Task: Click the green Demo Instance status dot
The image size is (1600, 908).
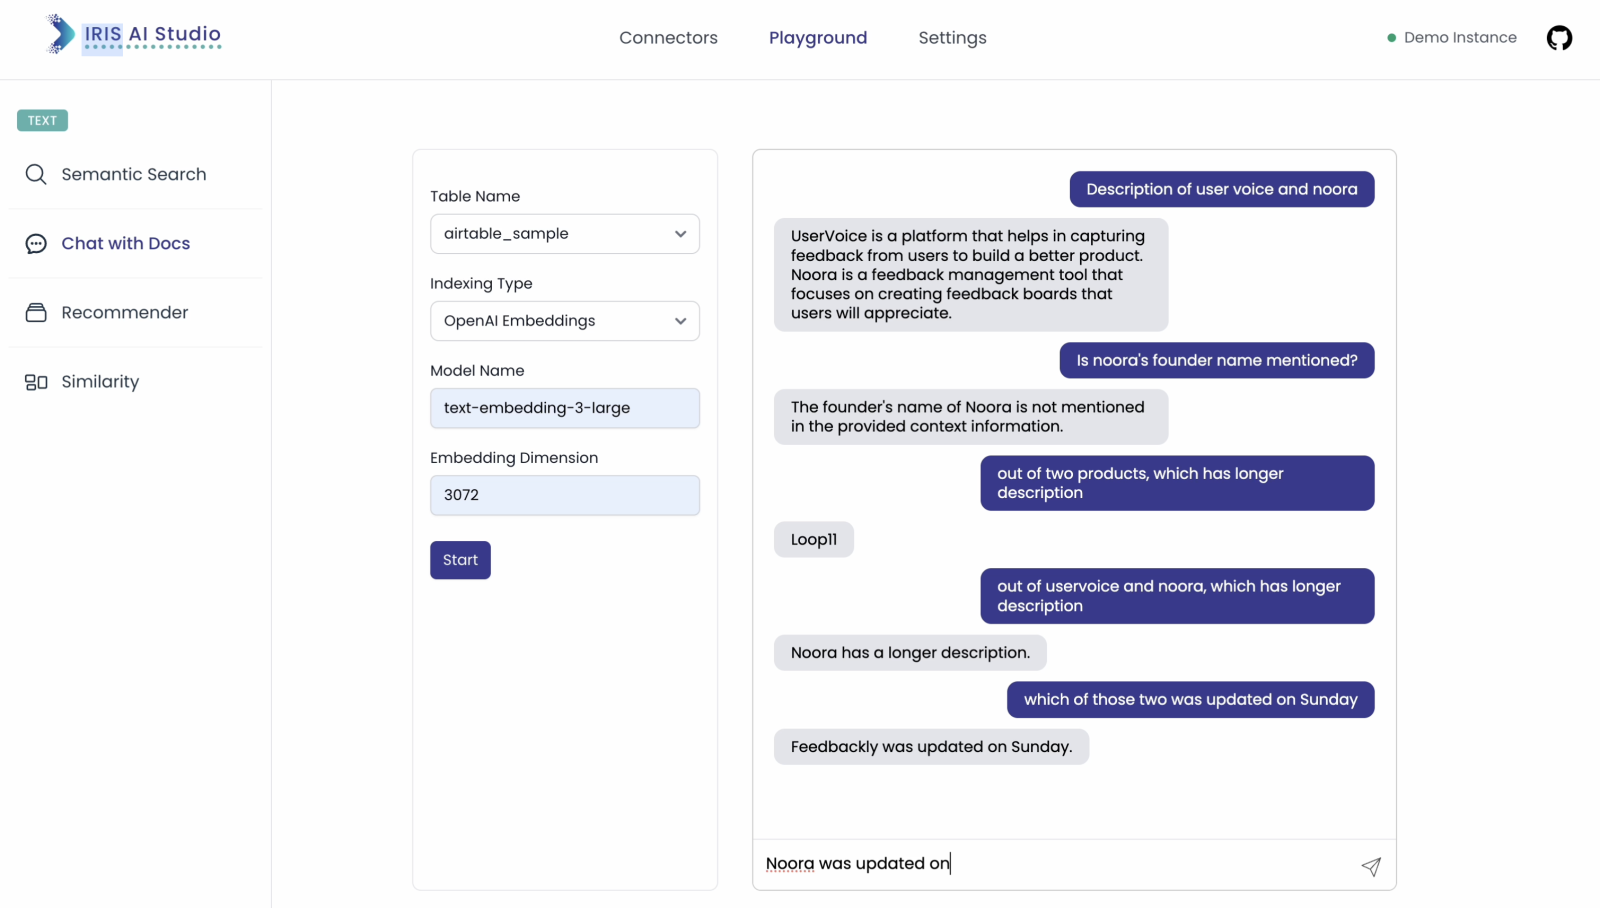Action: tap(1391, 38)
